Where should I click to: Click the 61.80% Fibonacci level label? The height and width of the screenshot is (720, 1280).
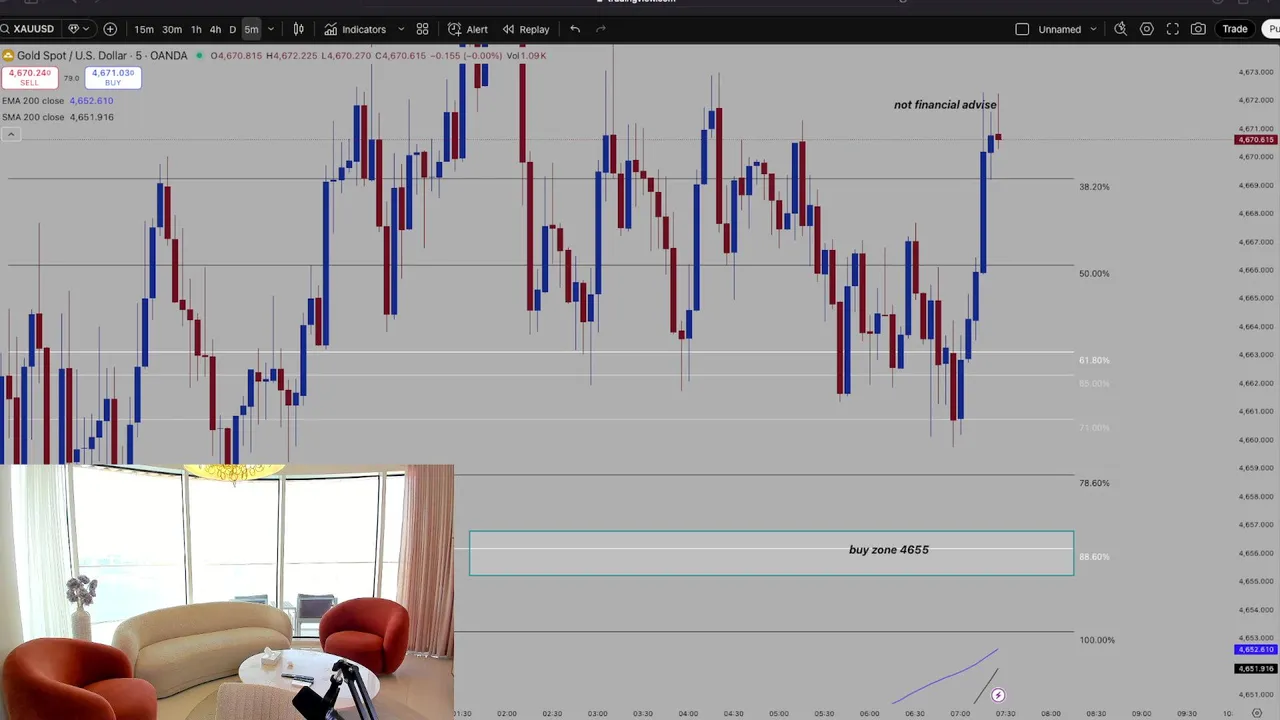pyautogui.click(x=1094, y=360)
